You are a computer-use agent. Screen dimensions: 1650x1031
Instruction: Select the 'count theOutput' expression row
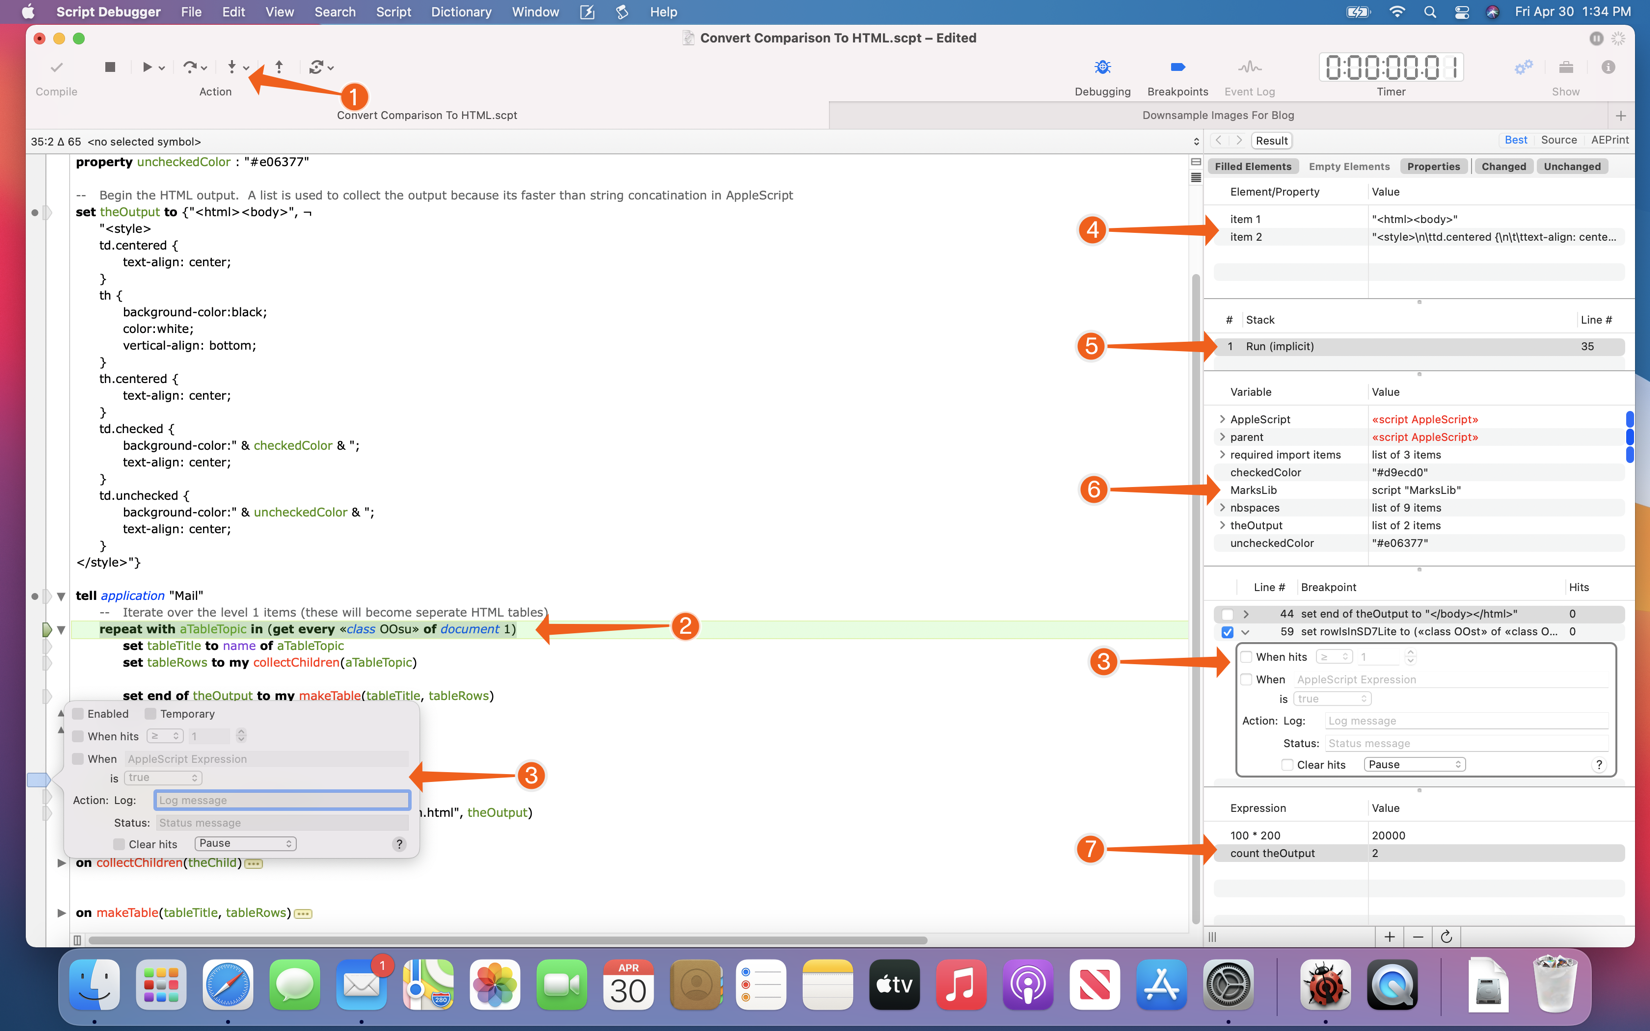click(x=1419, y=853)
